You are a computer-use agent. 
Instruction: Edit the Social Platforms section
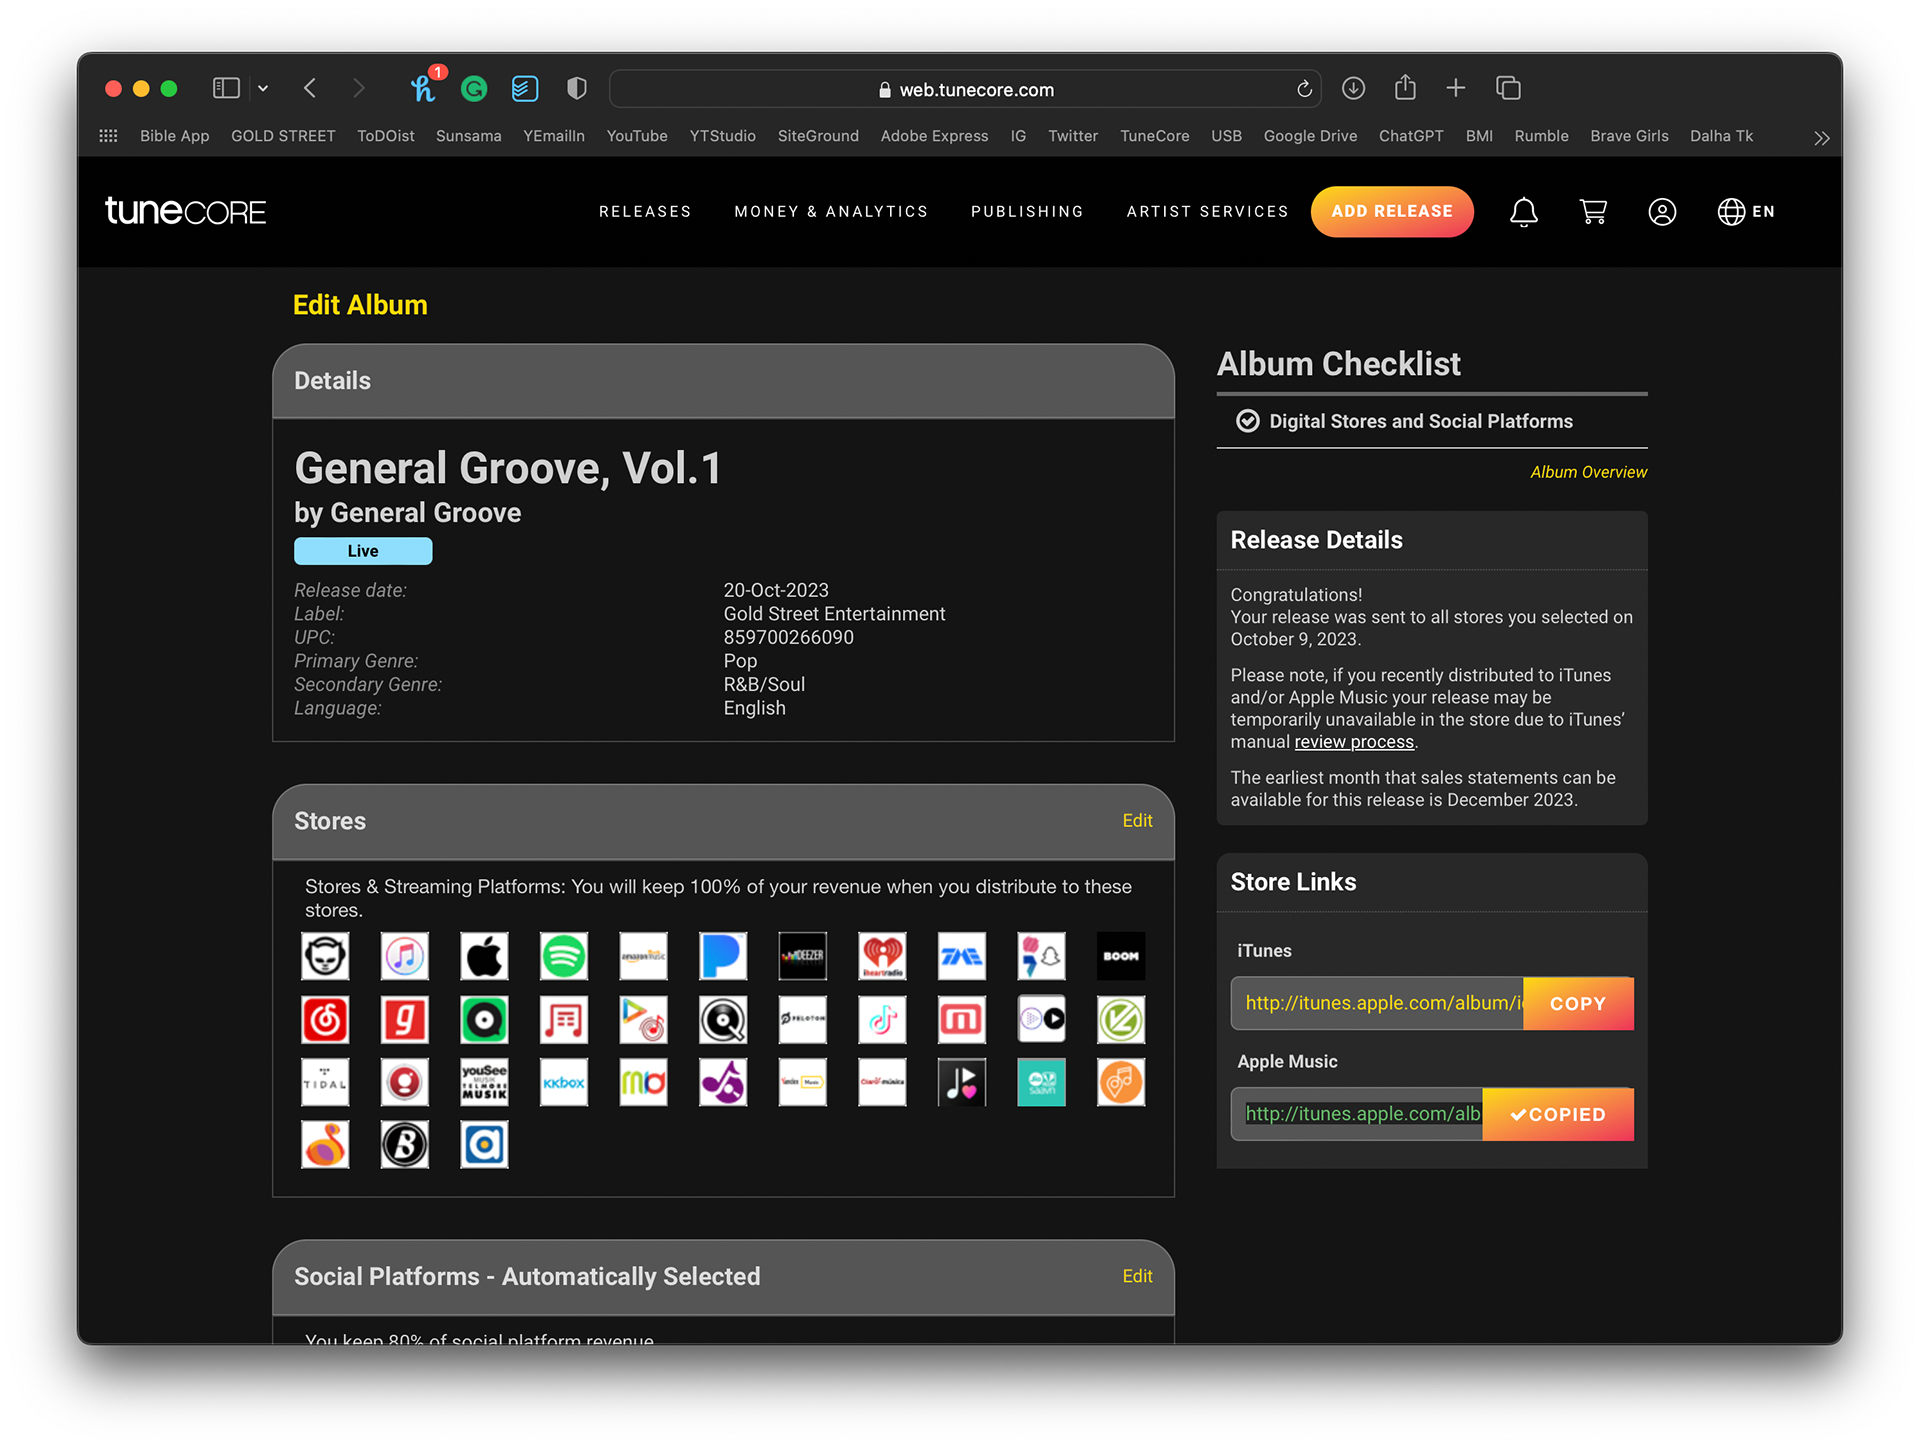[x=1137, y=1277]
